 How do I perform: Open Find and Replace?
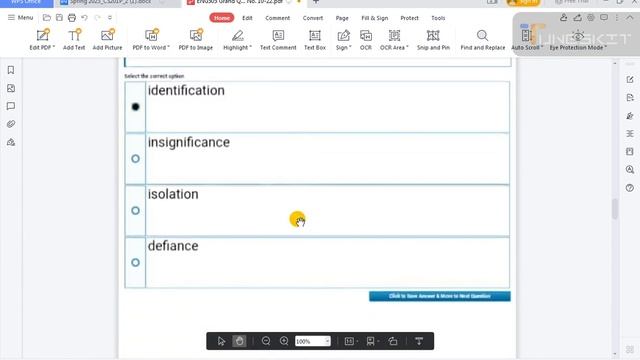(482, 40)
